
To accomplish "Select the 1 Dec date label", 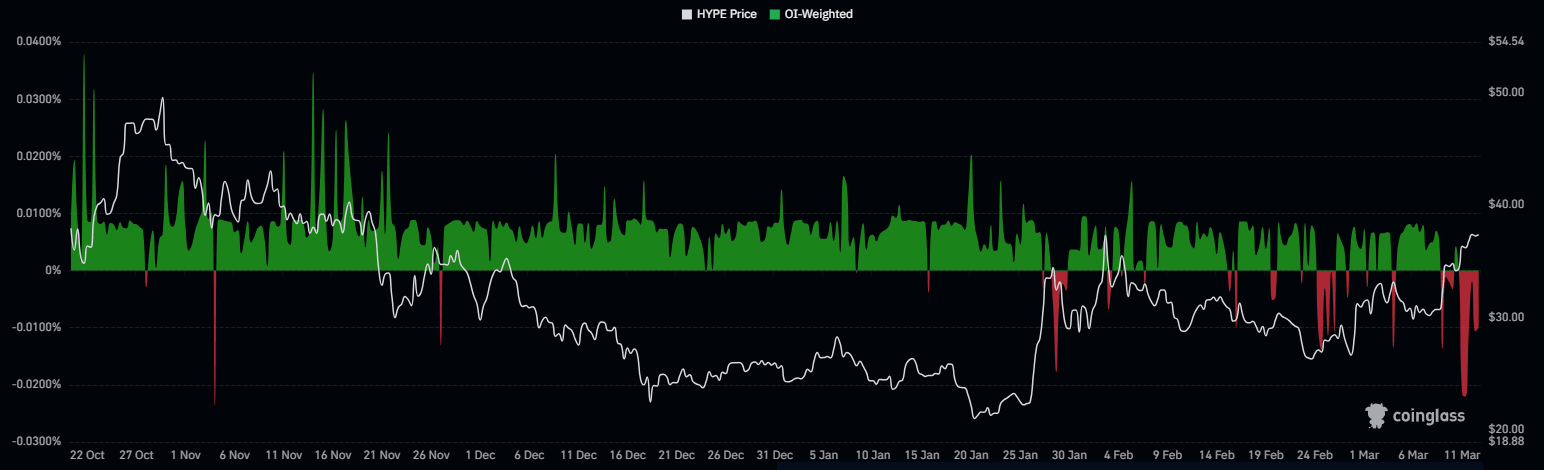I will click(479, 455).
